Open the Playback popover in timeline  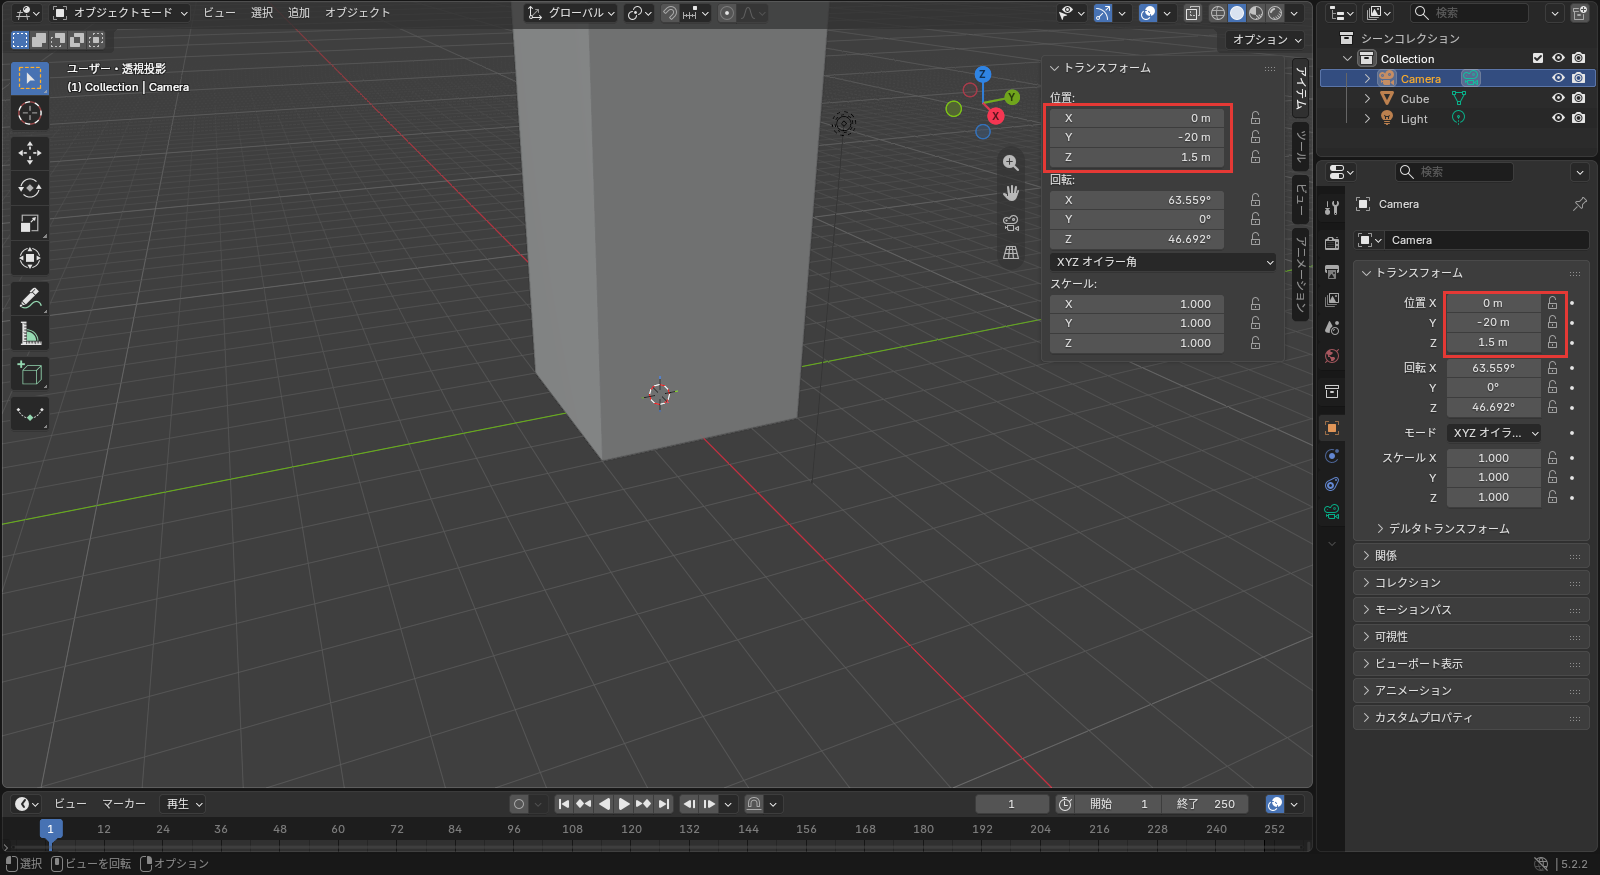(184, 804)
